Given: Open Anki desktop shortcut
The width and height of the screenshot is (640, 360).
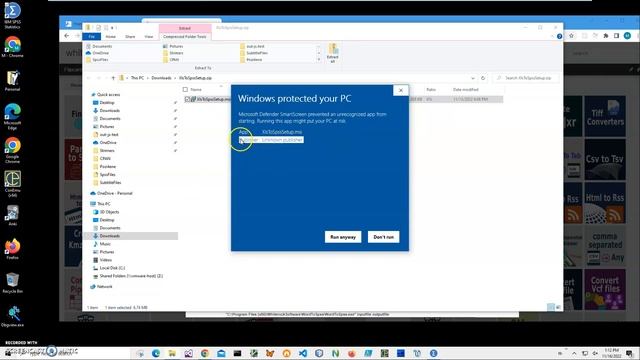Looking at the screenshot, I should pos(12,216).
